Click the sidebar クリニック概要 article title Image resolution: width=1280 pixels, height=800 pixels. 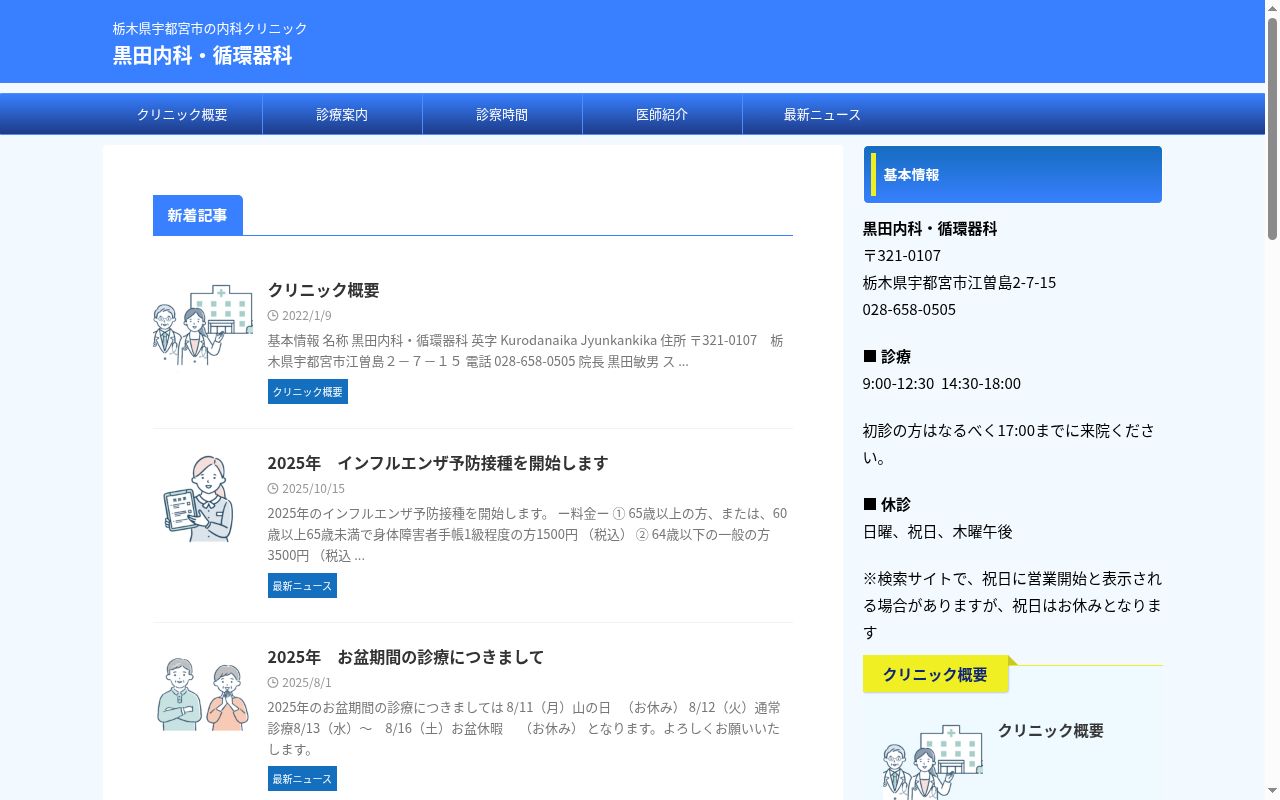1051,731
